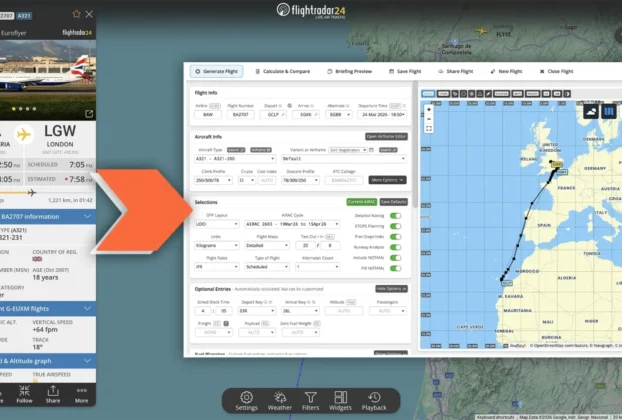Disable the Runway Analysis switch

tap(395, 246)
